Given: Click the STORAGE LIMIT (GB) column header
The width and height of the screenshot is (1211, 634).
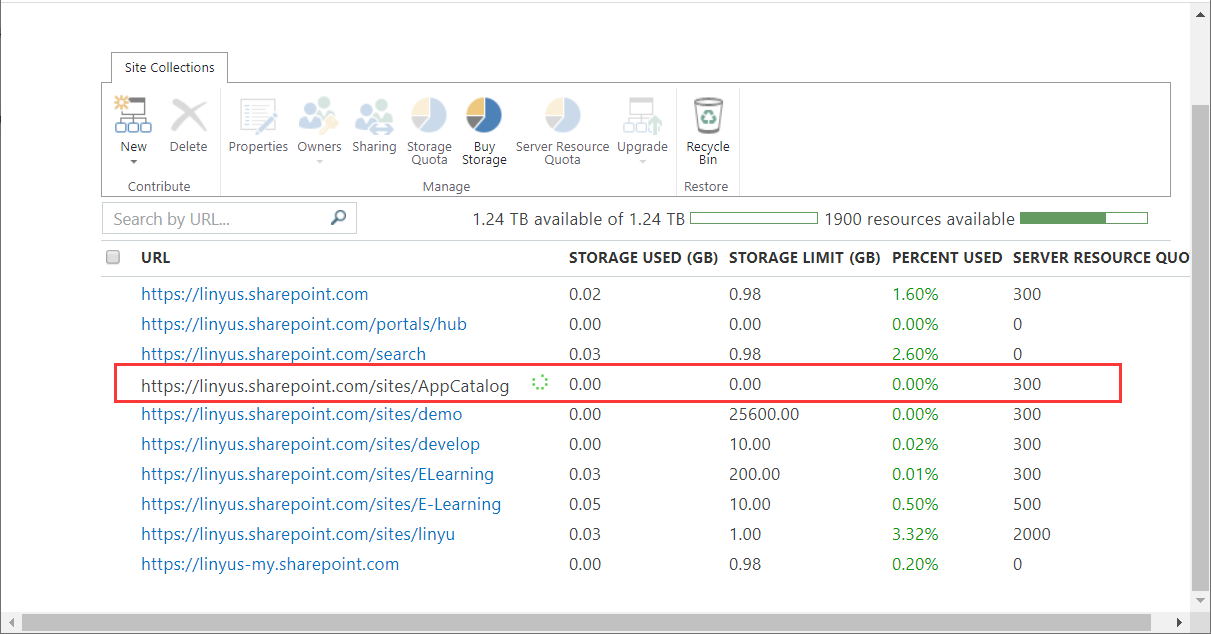Looking at the screenshot, I should (x=804, y=257).
